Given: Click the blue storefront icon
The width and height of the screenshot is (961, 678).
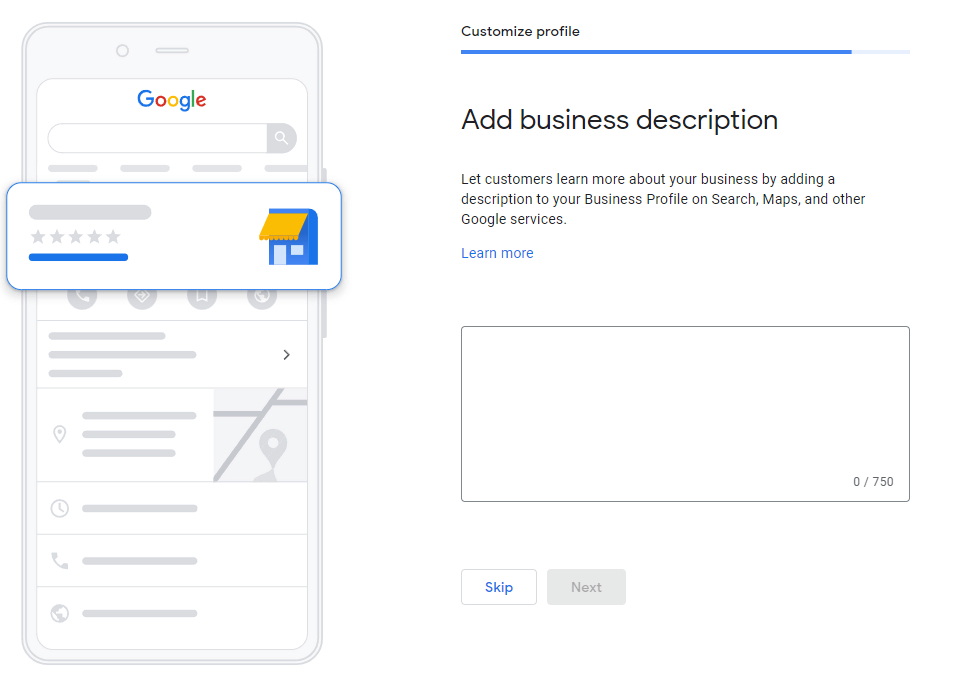Looking at the screenshot, I should (288, 237).
